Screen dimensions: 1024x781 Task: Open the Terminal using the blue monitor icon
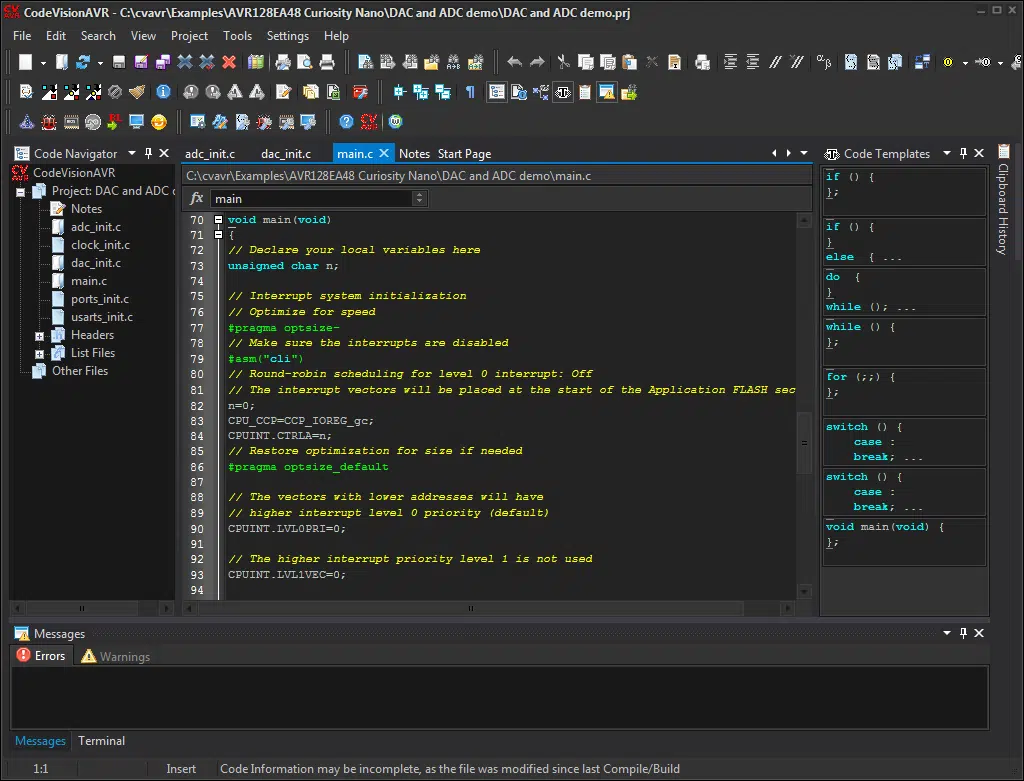click(136, 121)
